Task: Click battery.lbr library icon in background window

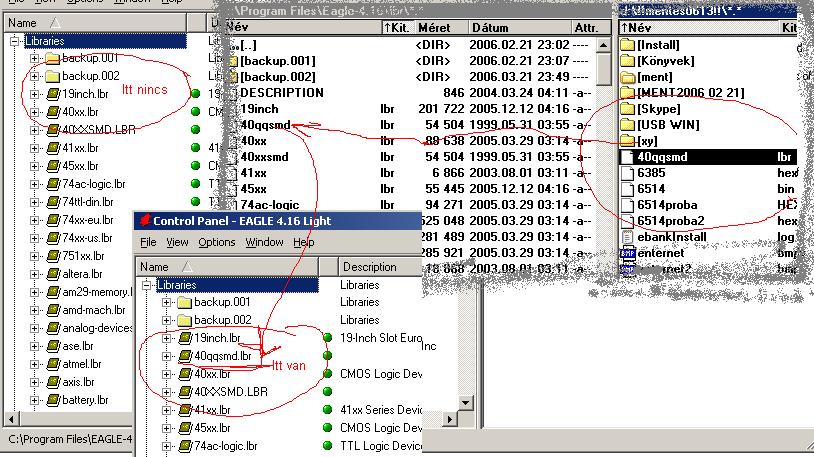Action: 53,400
